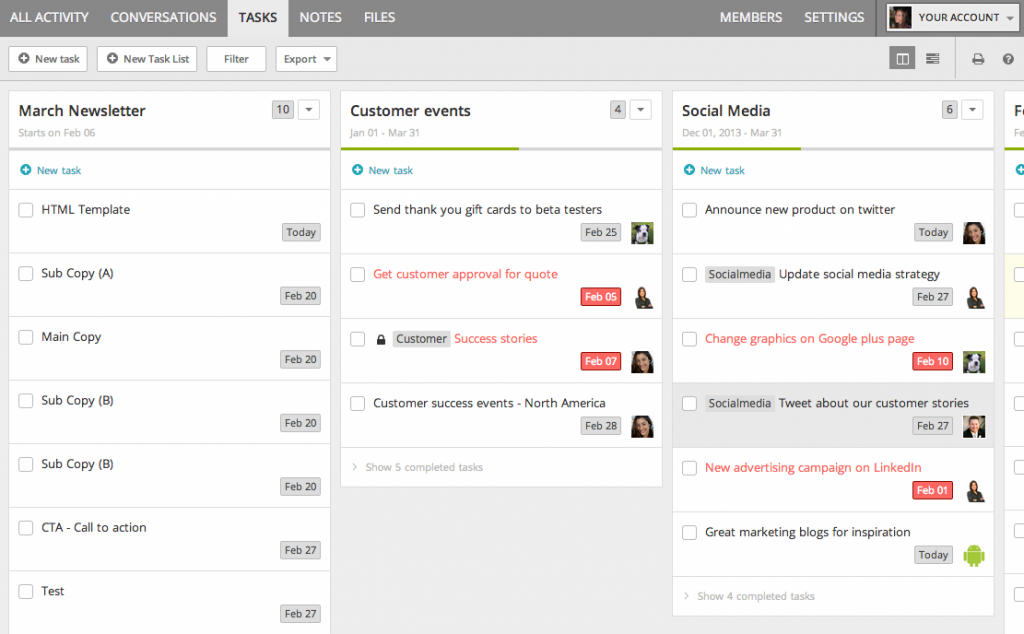Add new task in Customer events column

tap(382, 170)
